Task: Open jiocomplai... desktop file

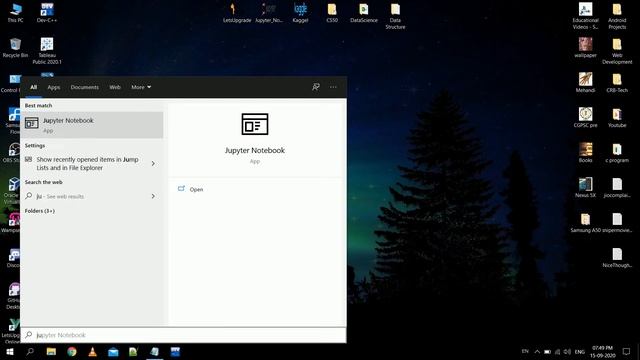Action: click(617, 188)
